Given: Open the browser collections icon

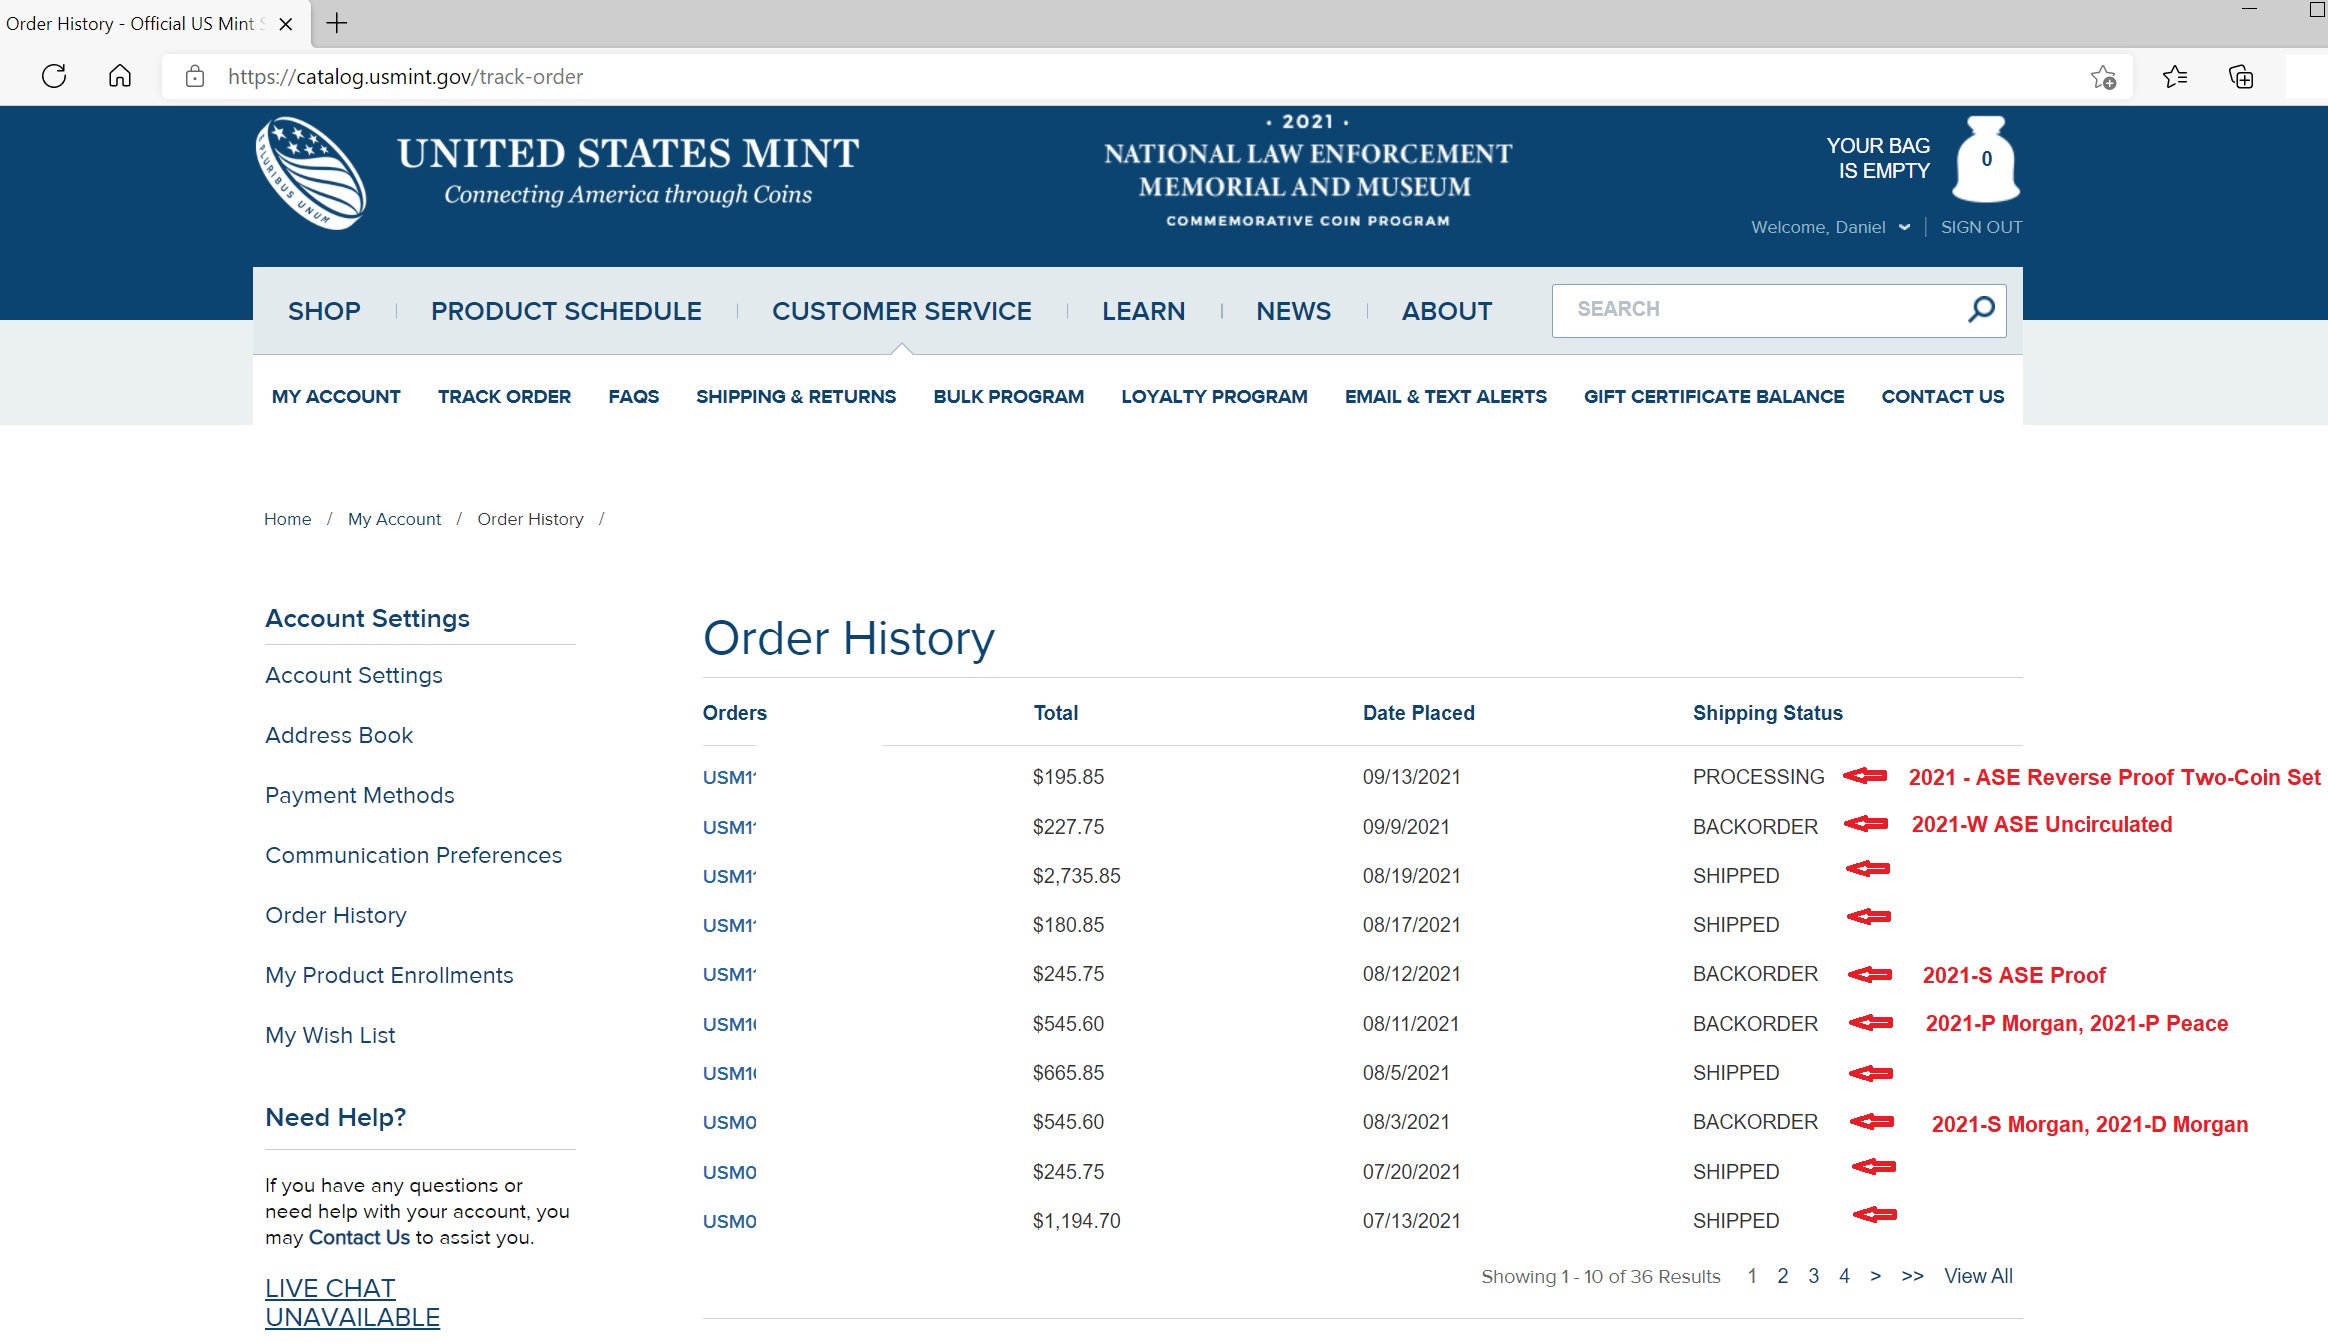Looking at the screenshot, I should (2241, 77).
